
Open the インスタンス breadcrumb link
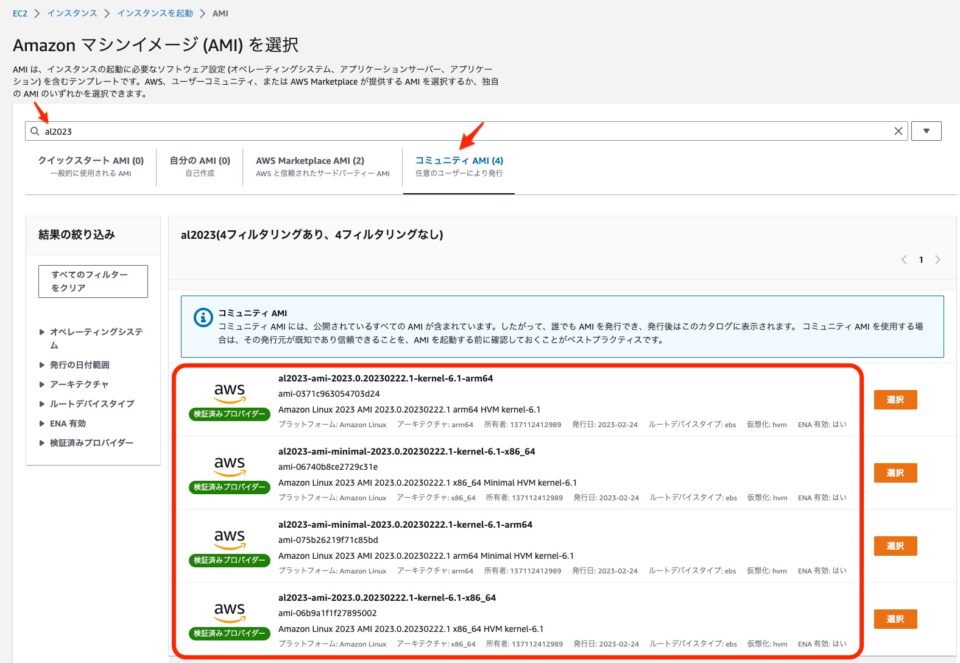coord(70,13)
